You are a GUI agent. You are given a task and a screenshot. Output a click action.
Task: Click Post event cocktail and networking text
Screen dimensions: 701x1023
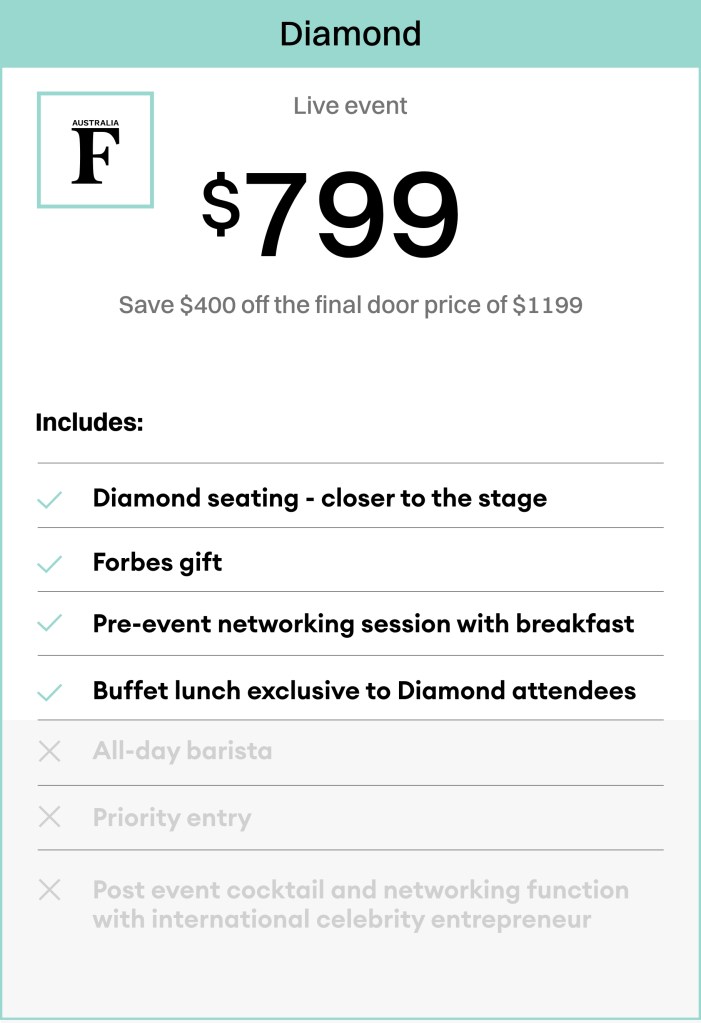click(x=361, y=904)
